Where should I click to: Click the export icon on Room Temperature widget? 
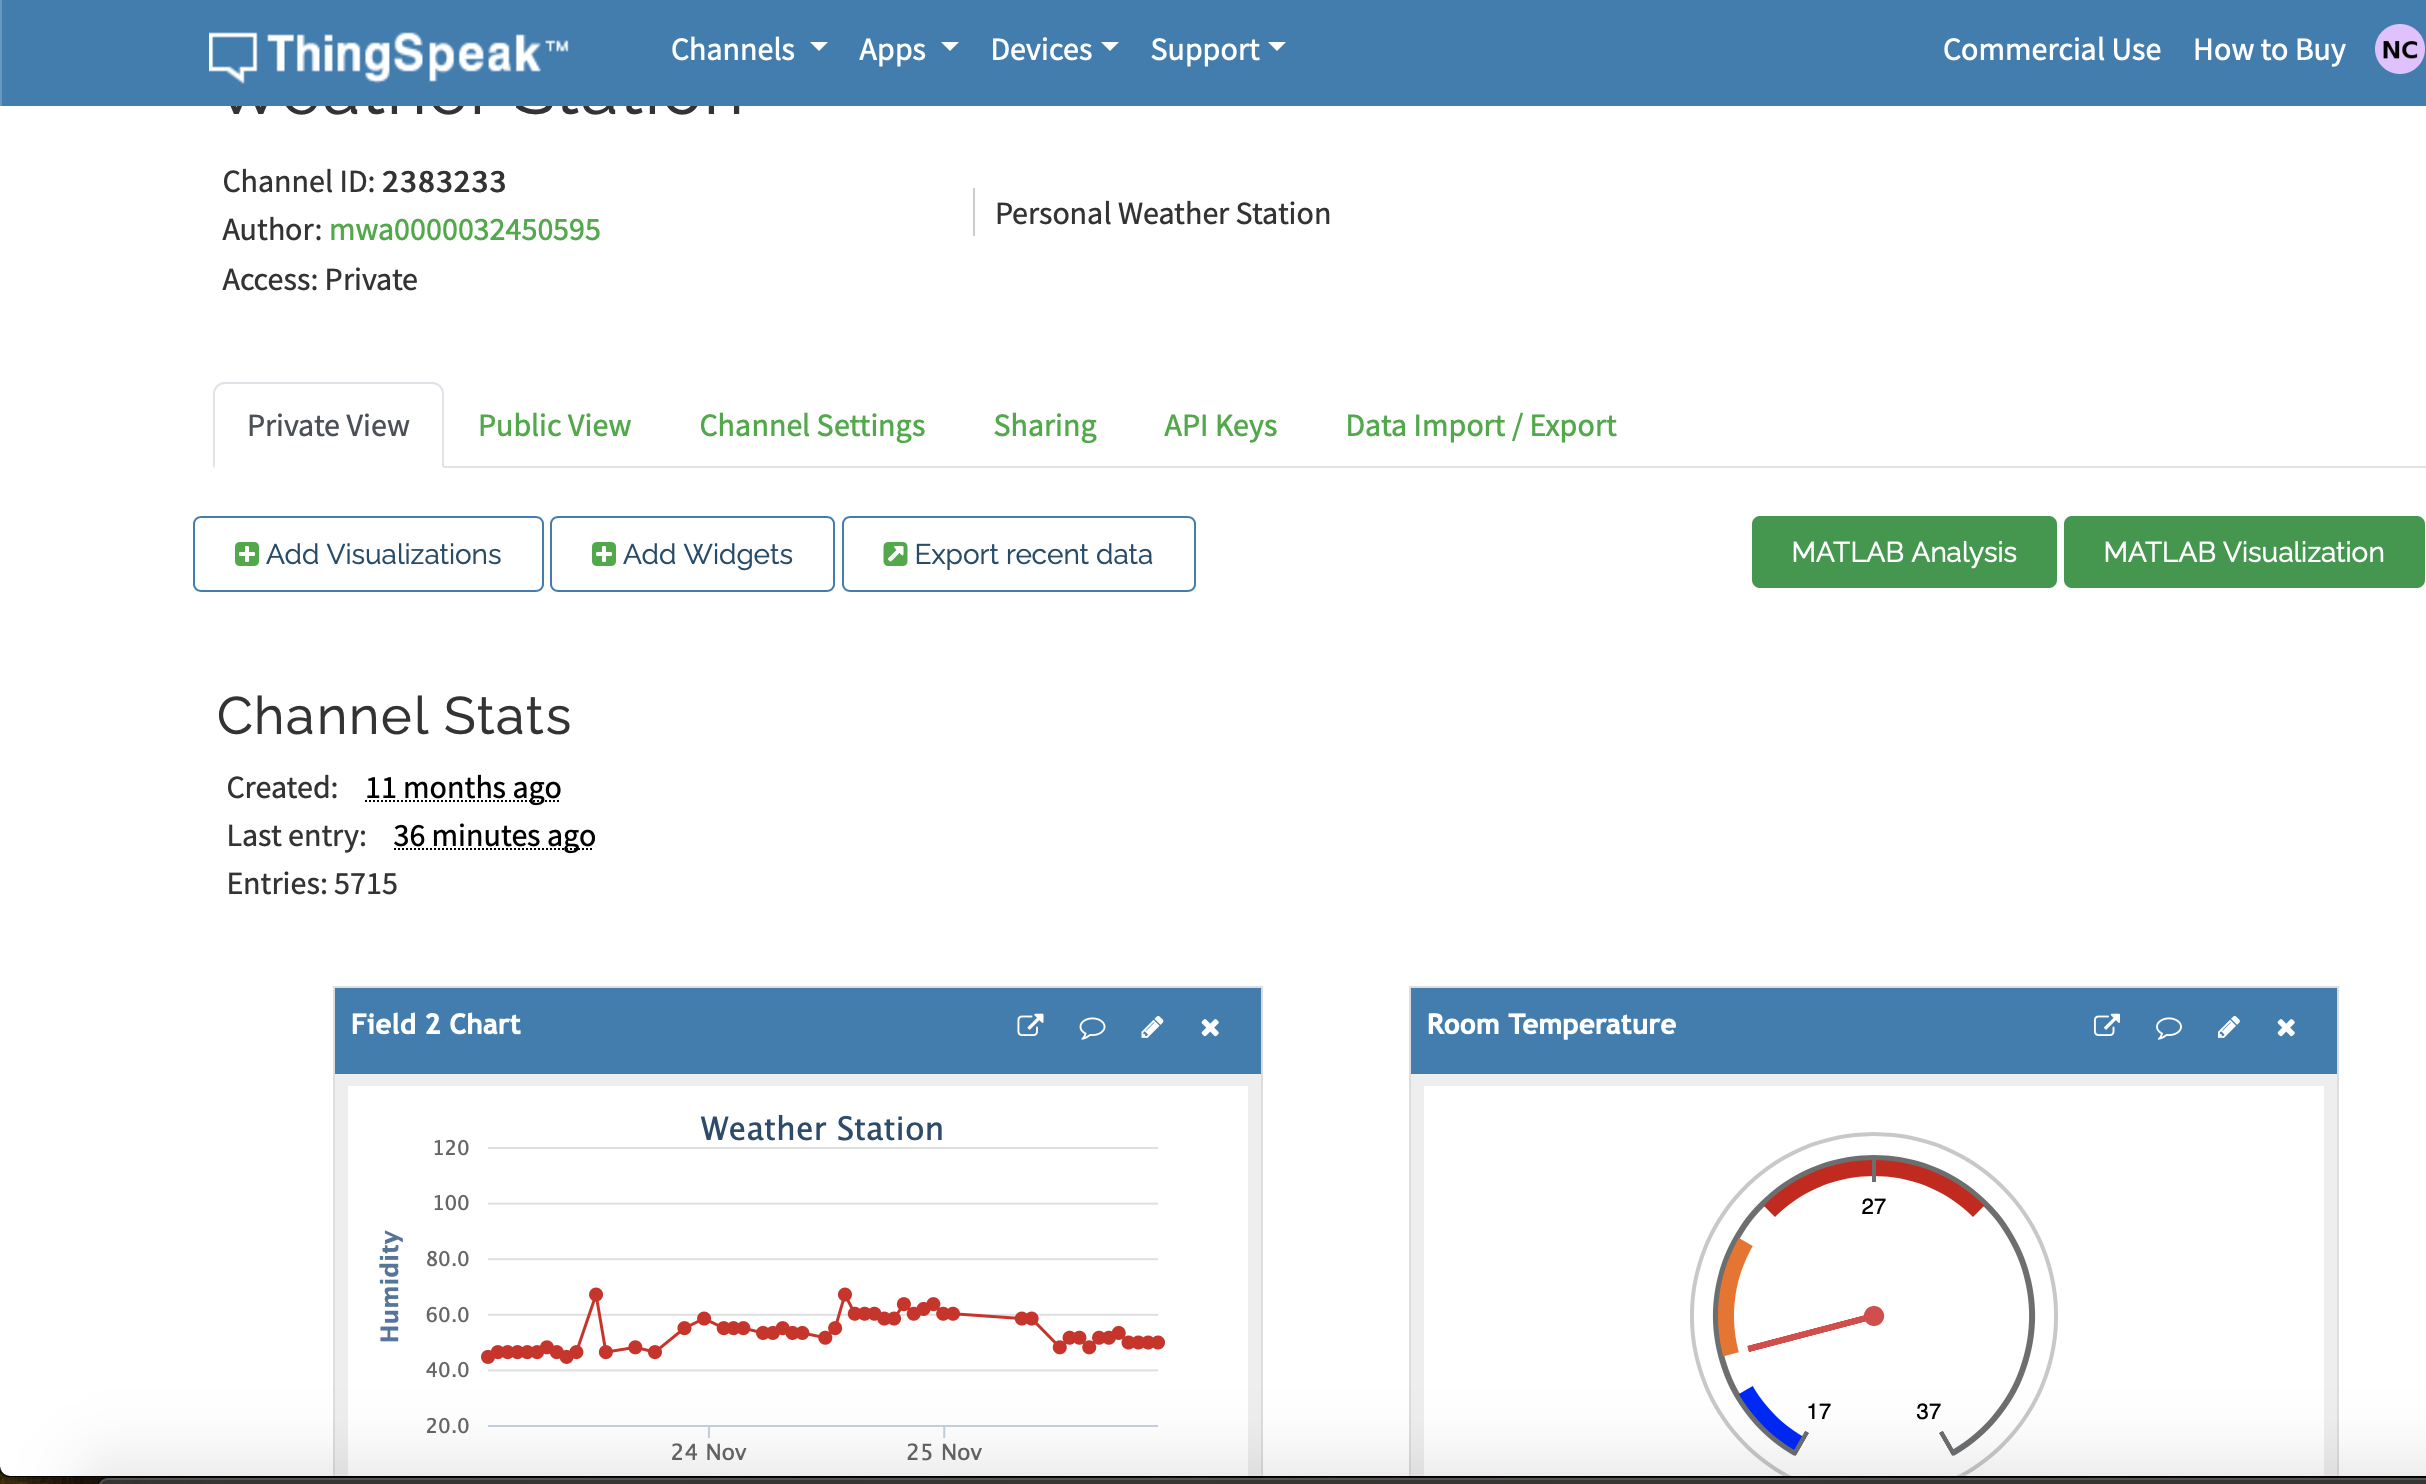pyautogui.click(x=2107, y=1025)
